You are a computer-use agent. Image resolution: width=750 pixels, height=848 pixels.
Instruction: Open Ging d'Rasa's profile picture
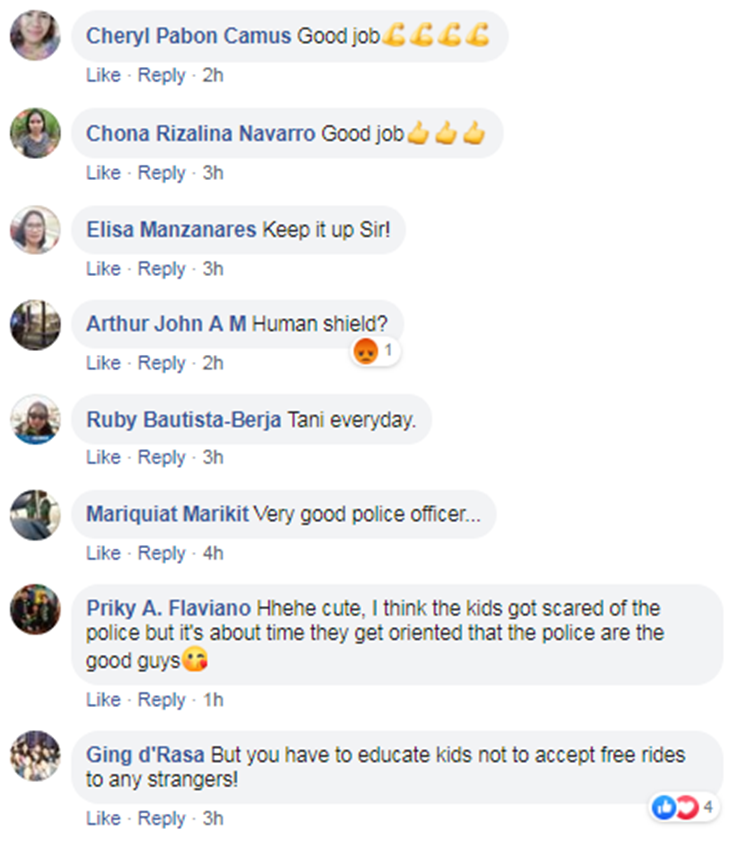[x=35, y=756]
